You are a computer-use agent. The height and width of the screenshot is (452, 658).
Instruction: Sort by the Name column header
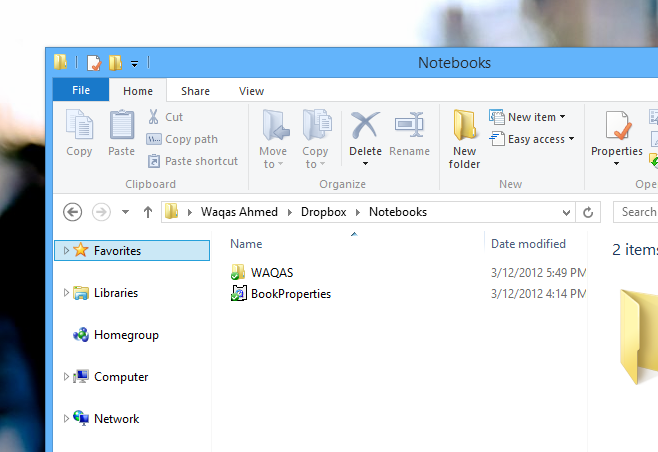[x=246, y=244]
